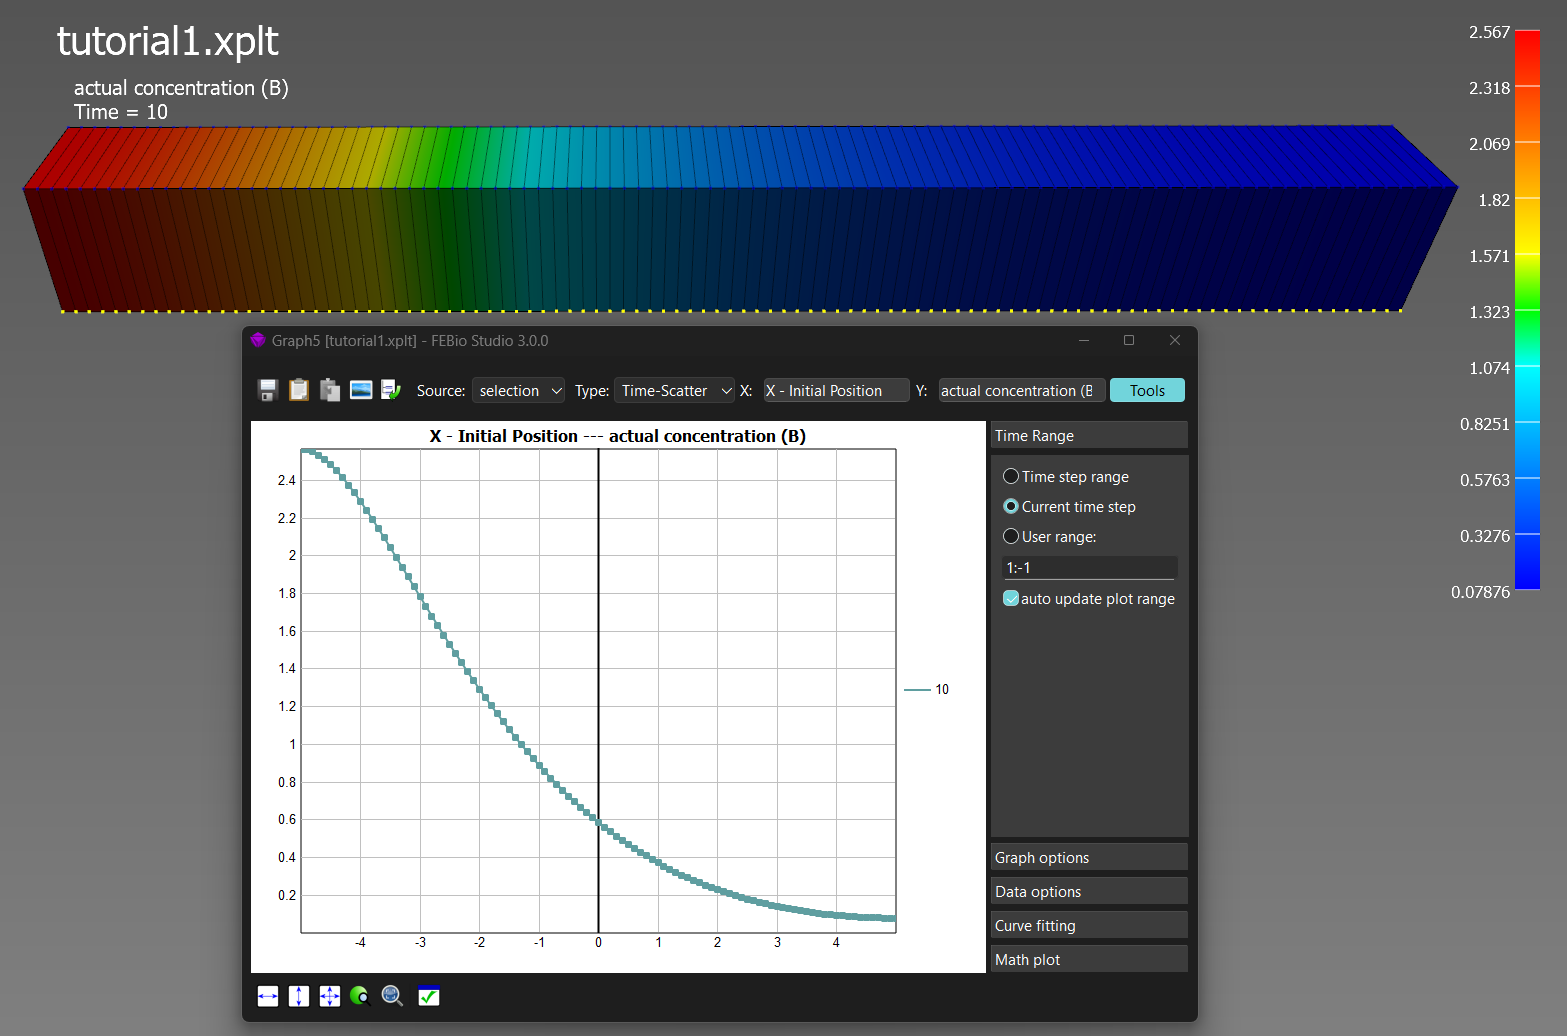Expand the Graph options section

click(1088, 858)
